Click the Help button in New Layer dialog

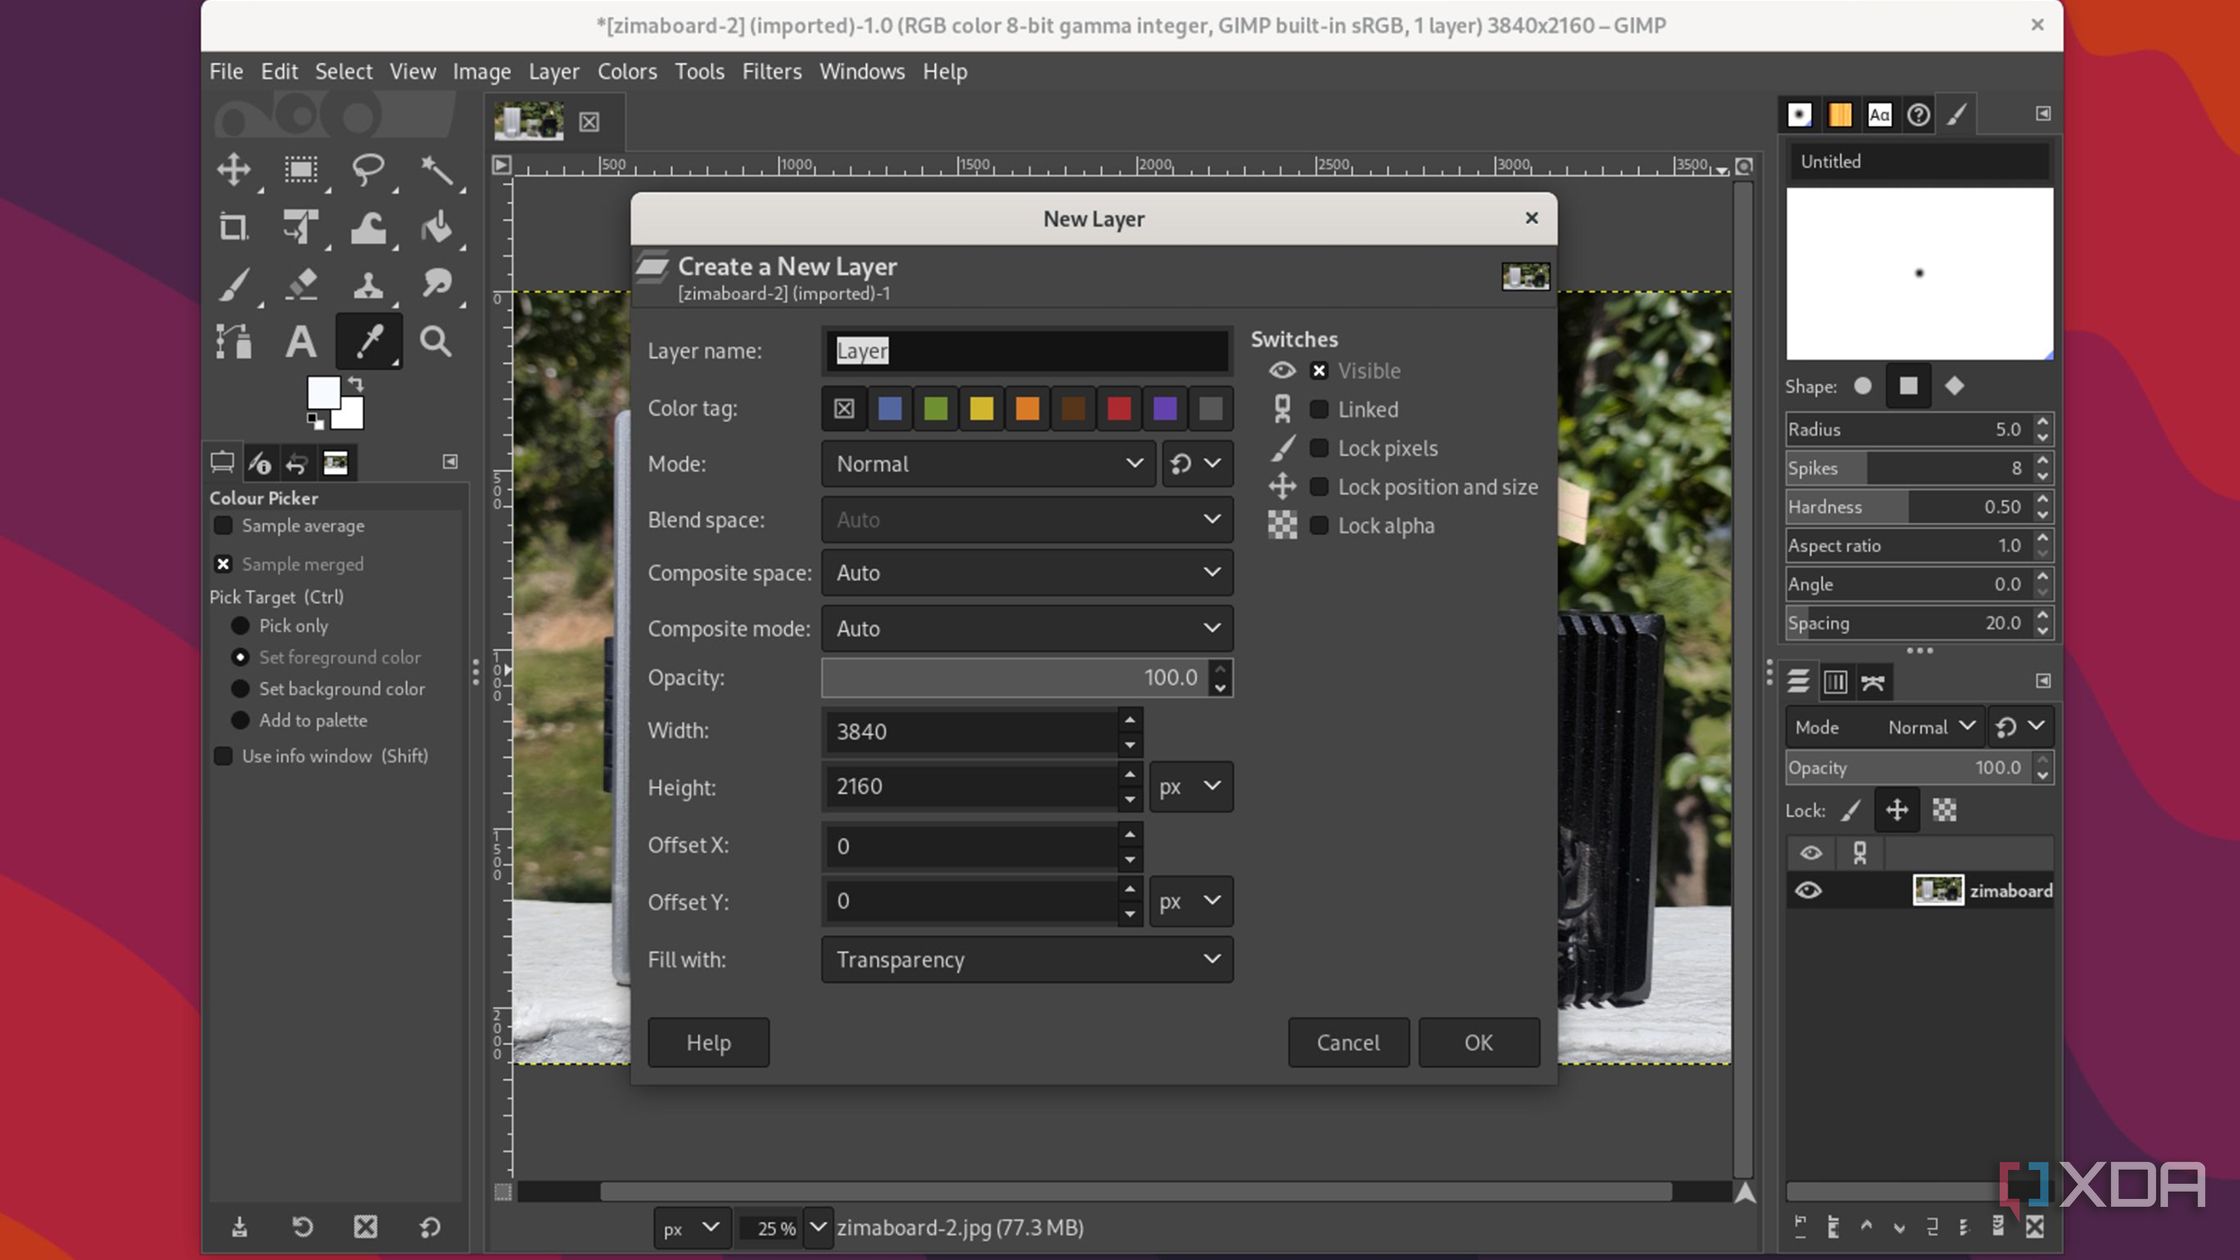(x=708, y=1043)
